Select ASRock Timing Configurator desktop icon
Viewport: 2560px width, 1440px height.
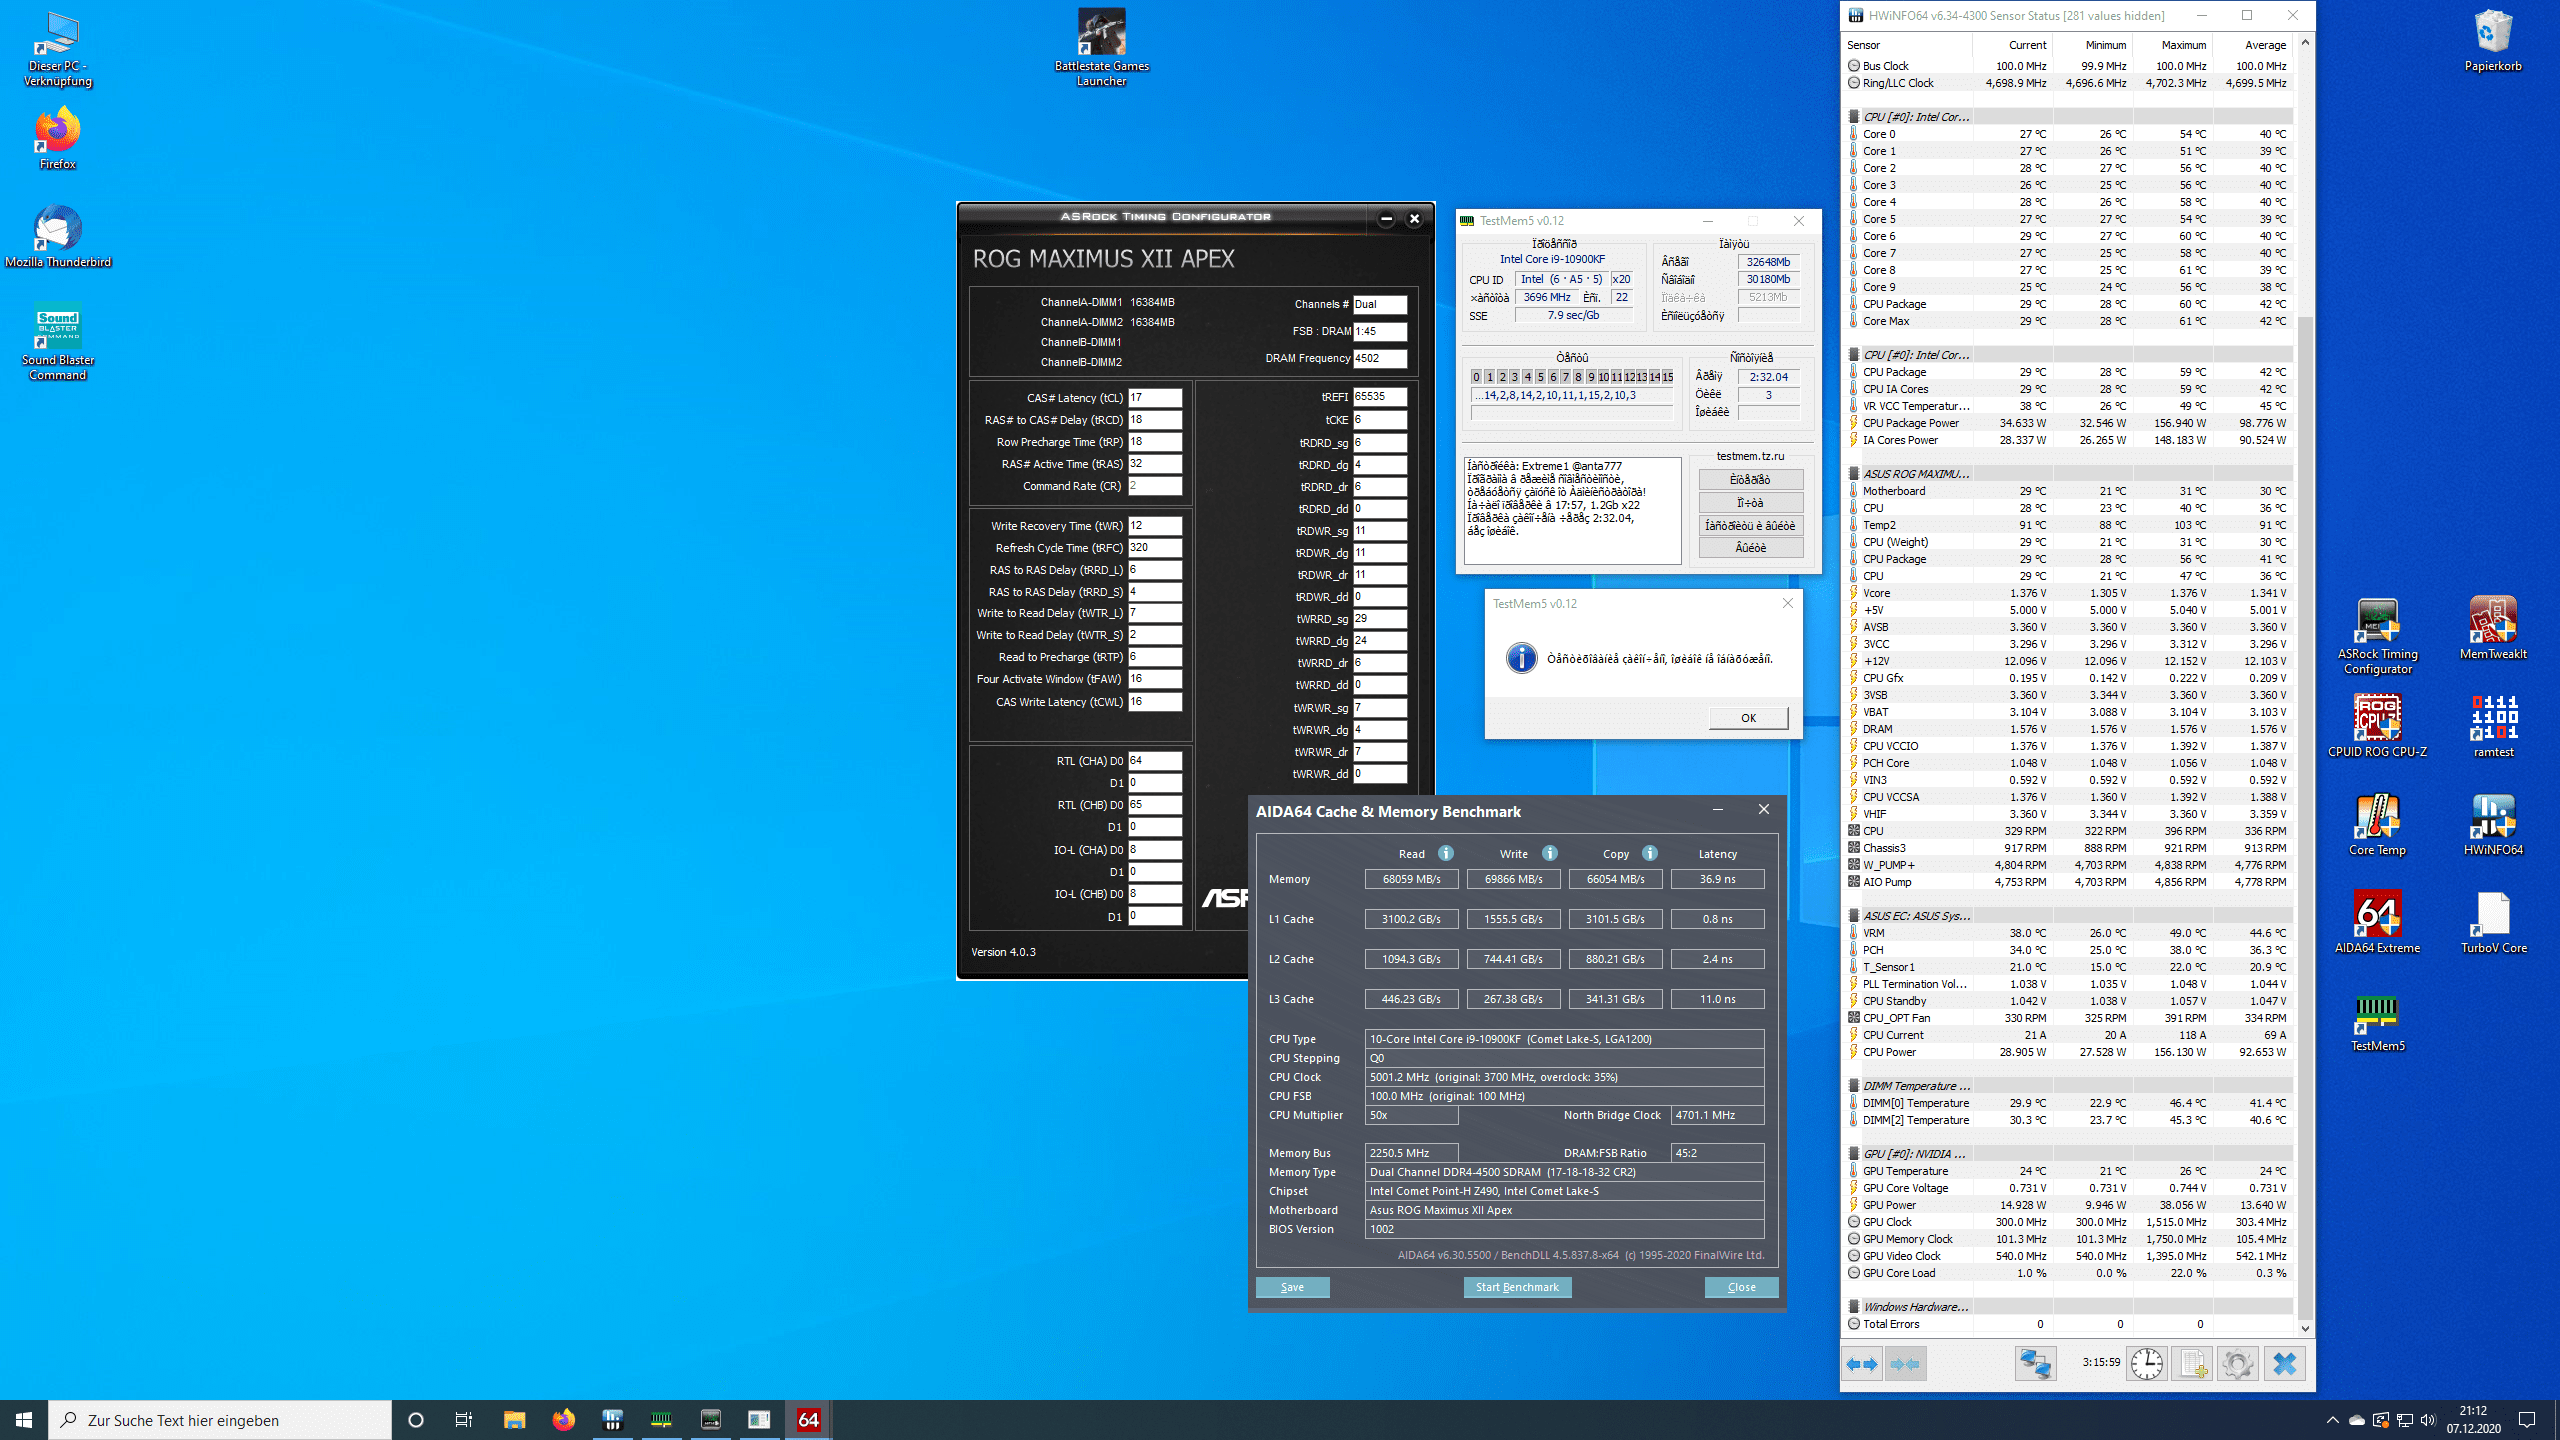coord(2377,636)
